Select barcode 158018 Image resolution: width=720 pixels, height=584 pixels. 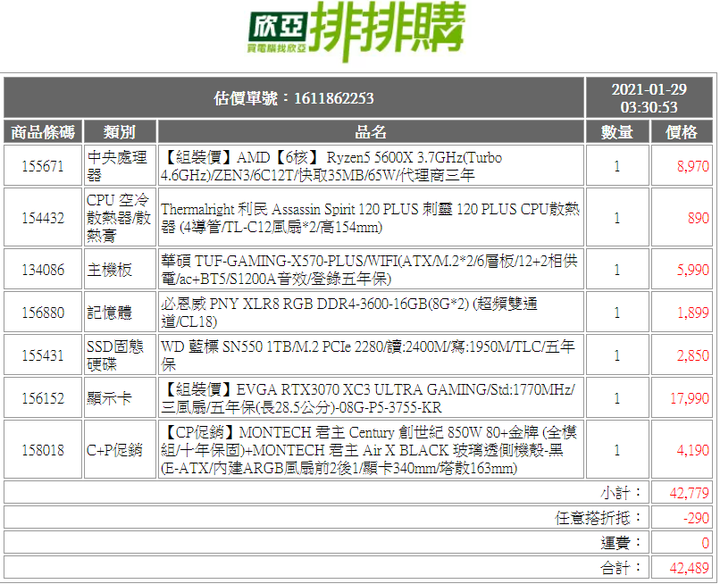(x=43, y=450)
